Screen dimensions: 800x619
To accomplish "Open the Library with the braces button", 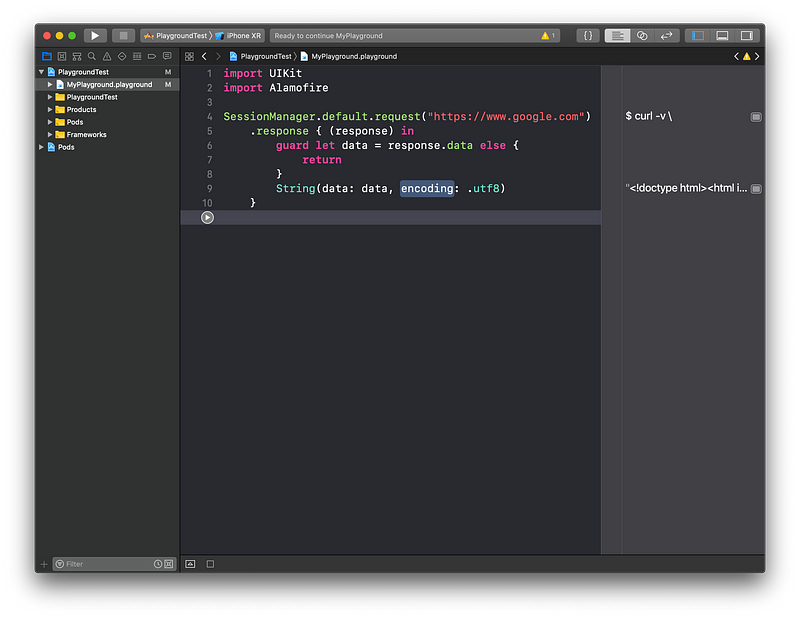I will pyautogui.click(x=588, y=36).
